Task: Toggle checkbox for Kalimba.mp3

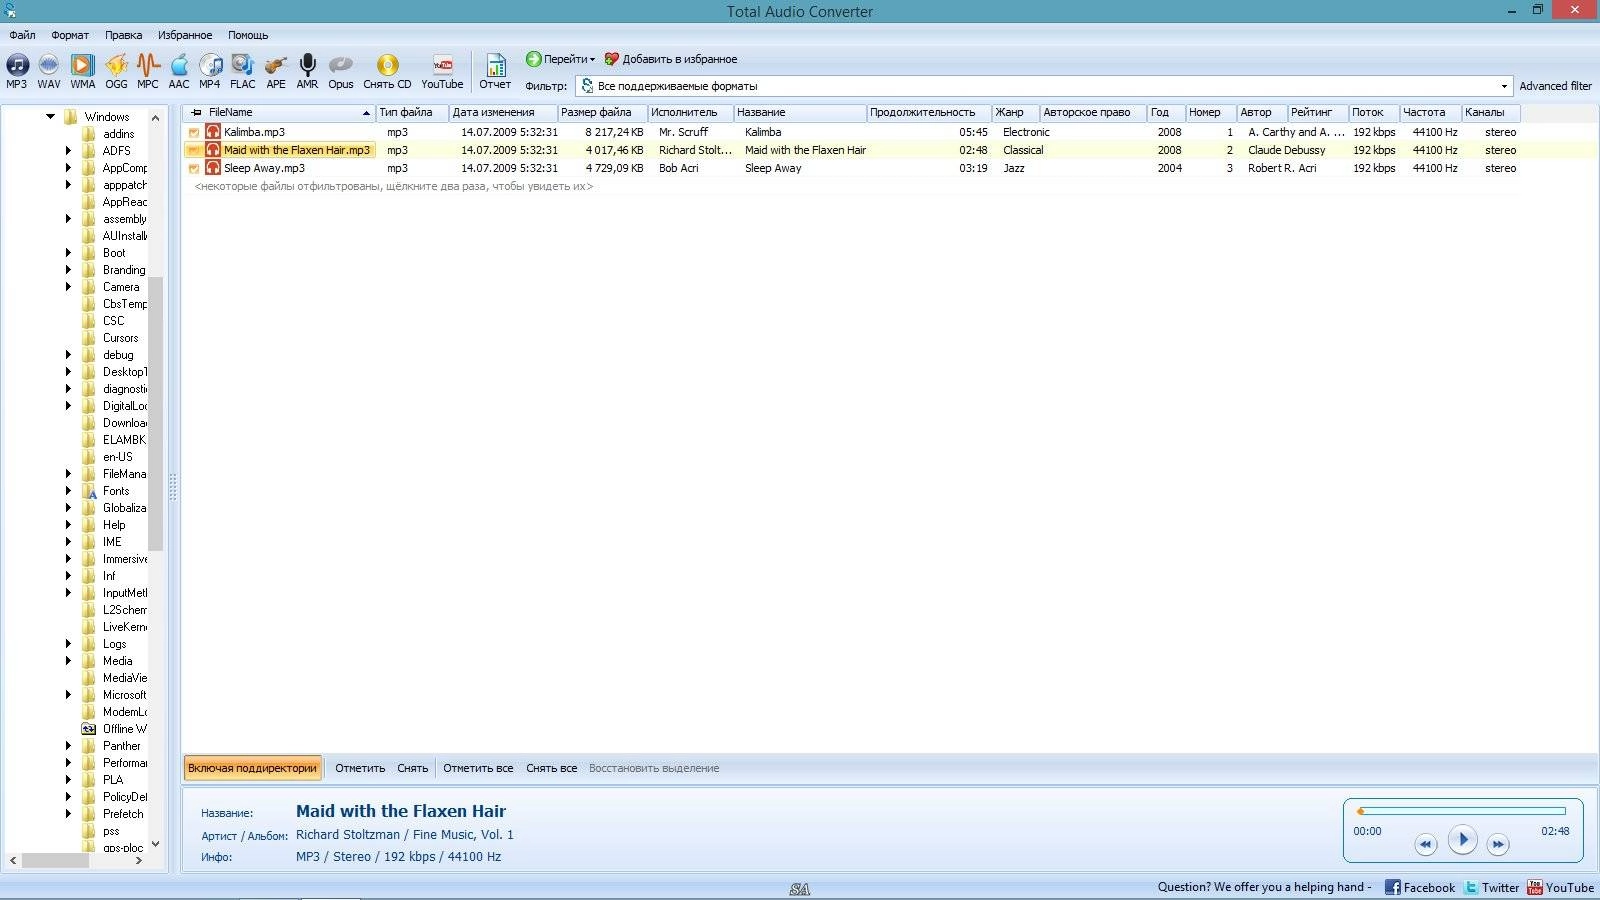Action: coord(194,132)
